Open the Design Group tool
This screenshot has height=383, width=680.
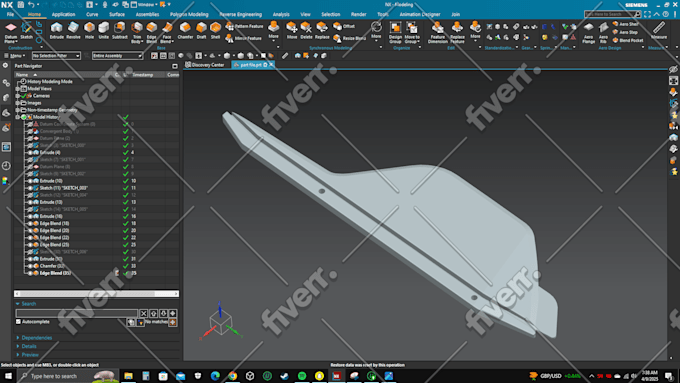395,33
